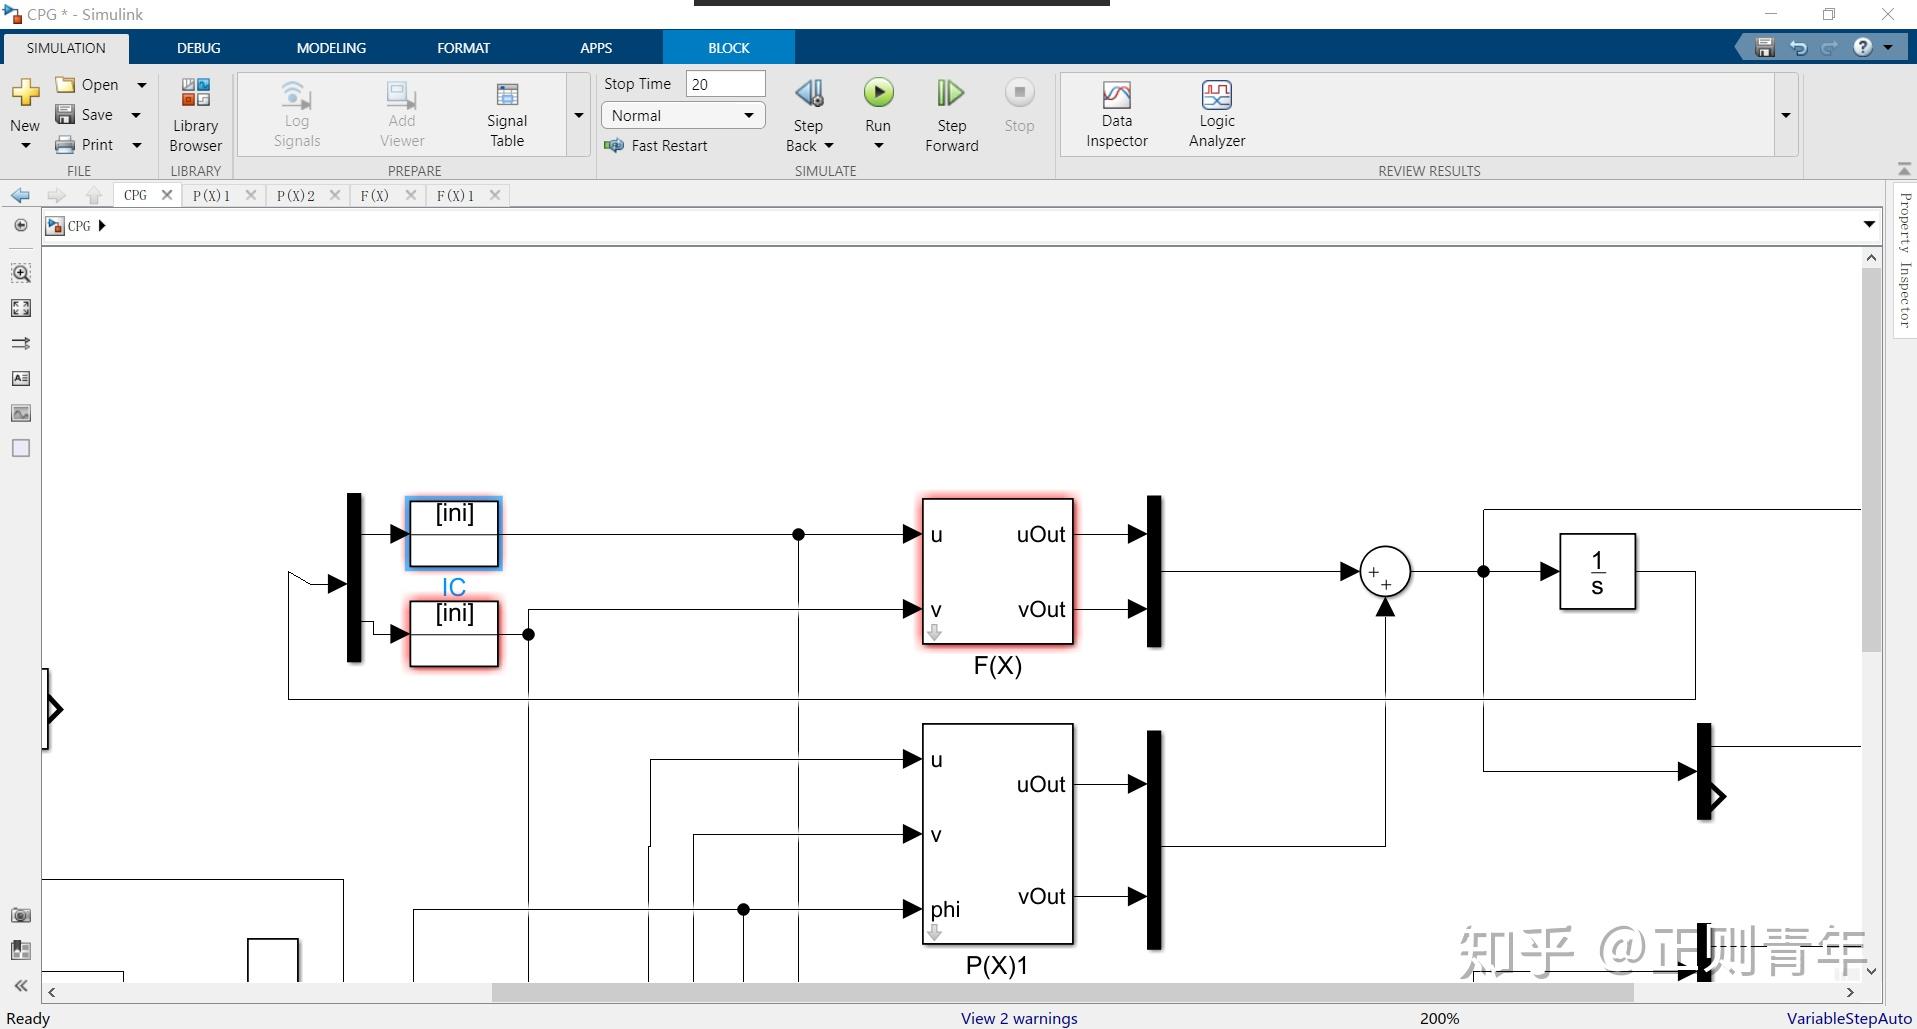Screen dimensions: 1917x1029
Task: Open the APPS ribbon tab
Action: tap(596, 48)
